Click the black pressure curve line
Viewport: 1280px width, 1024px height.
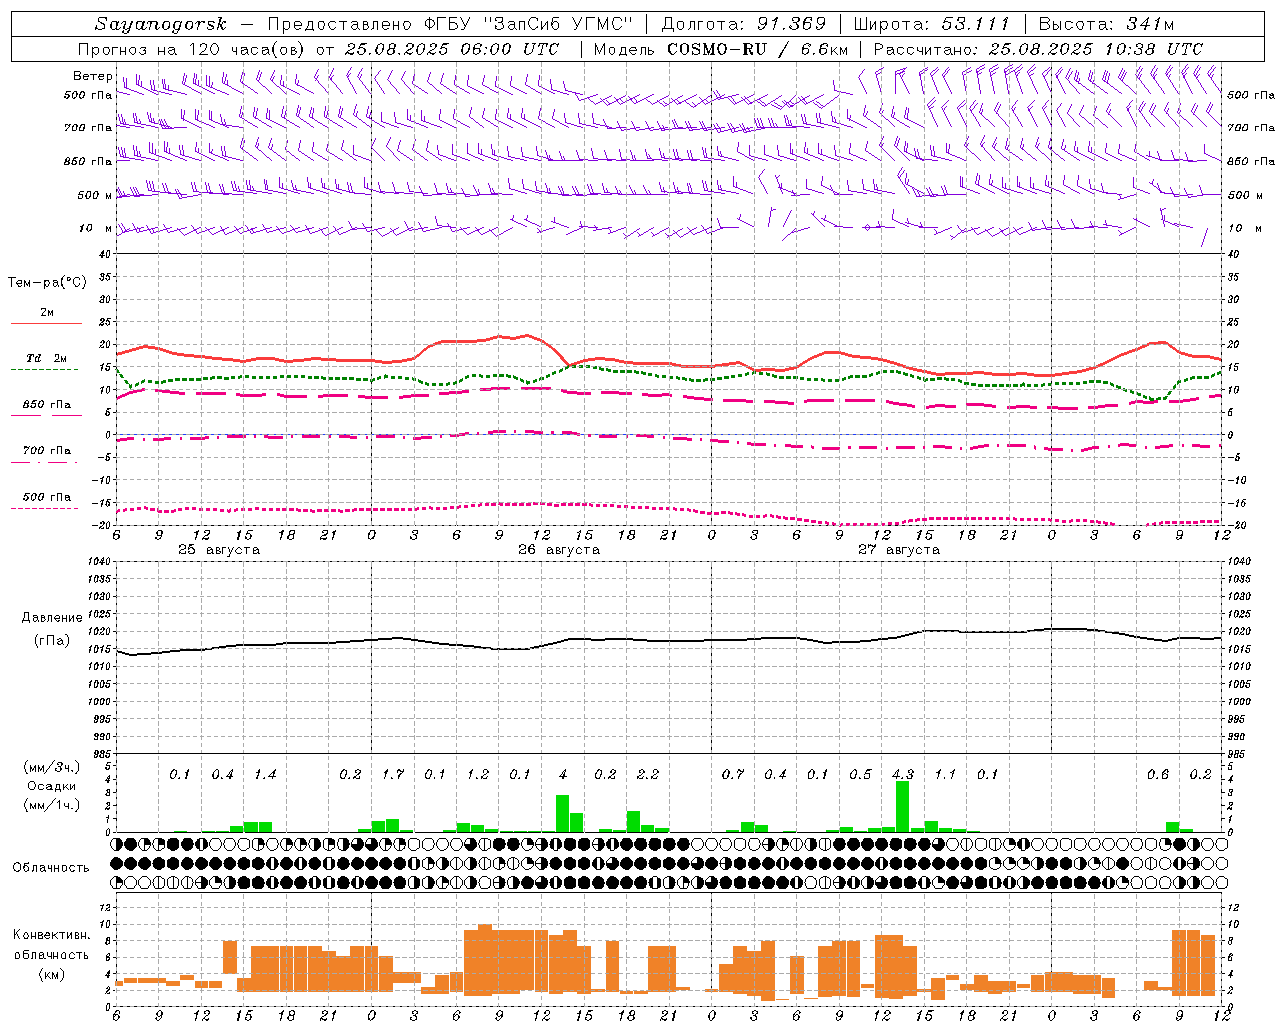pos(668,640)
